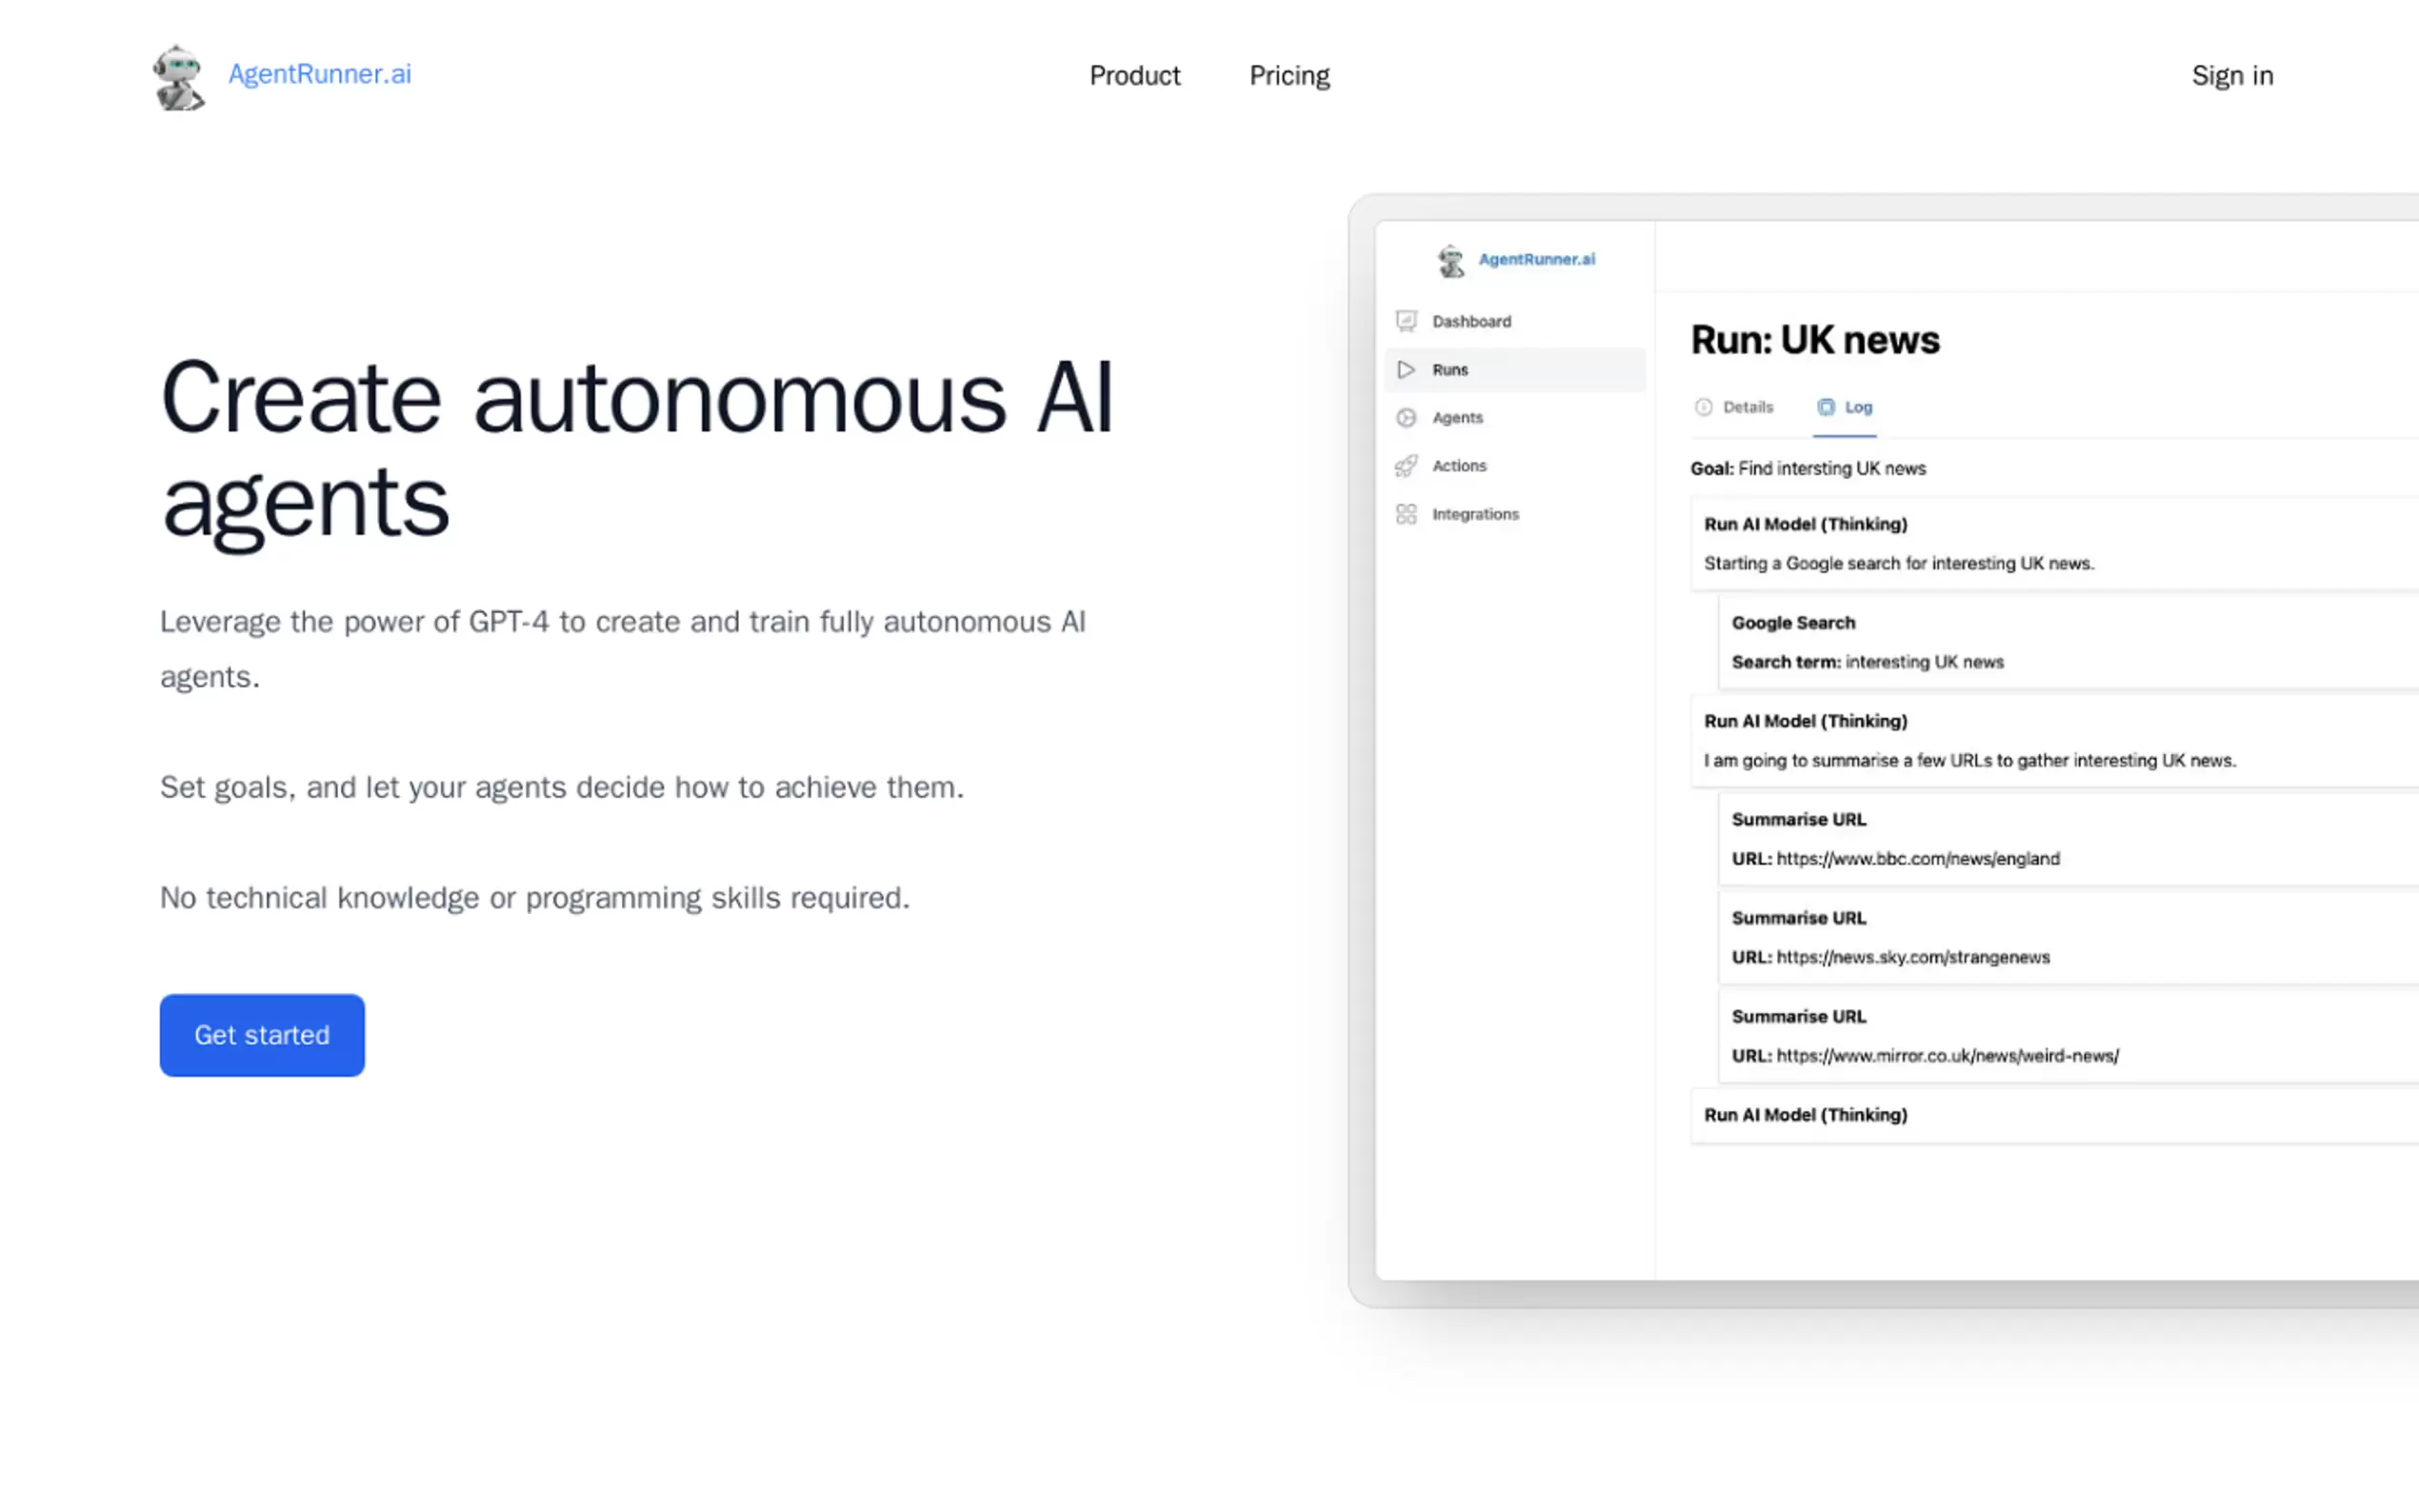This screenshot has height=1512, width=2419.
Task: Click the Log tab icon
Action: [1825, 407]
